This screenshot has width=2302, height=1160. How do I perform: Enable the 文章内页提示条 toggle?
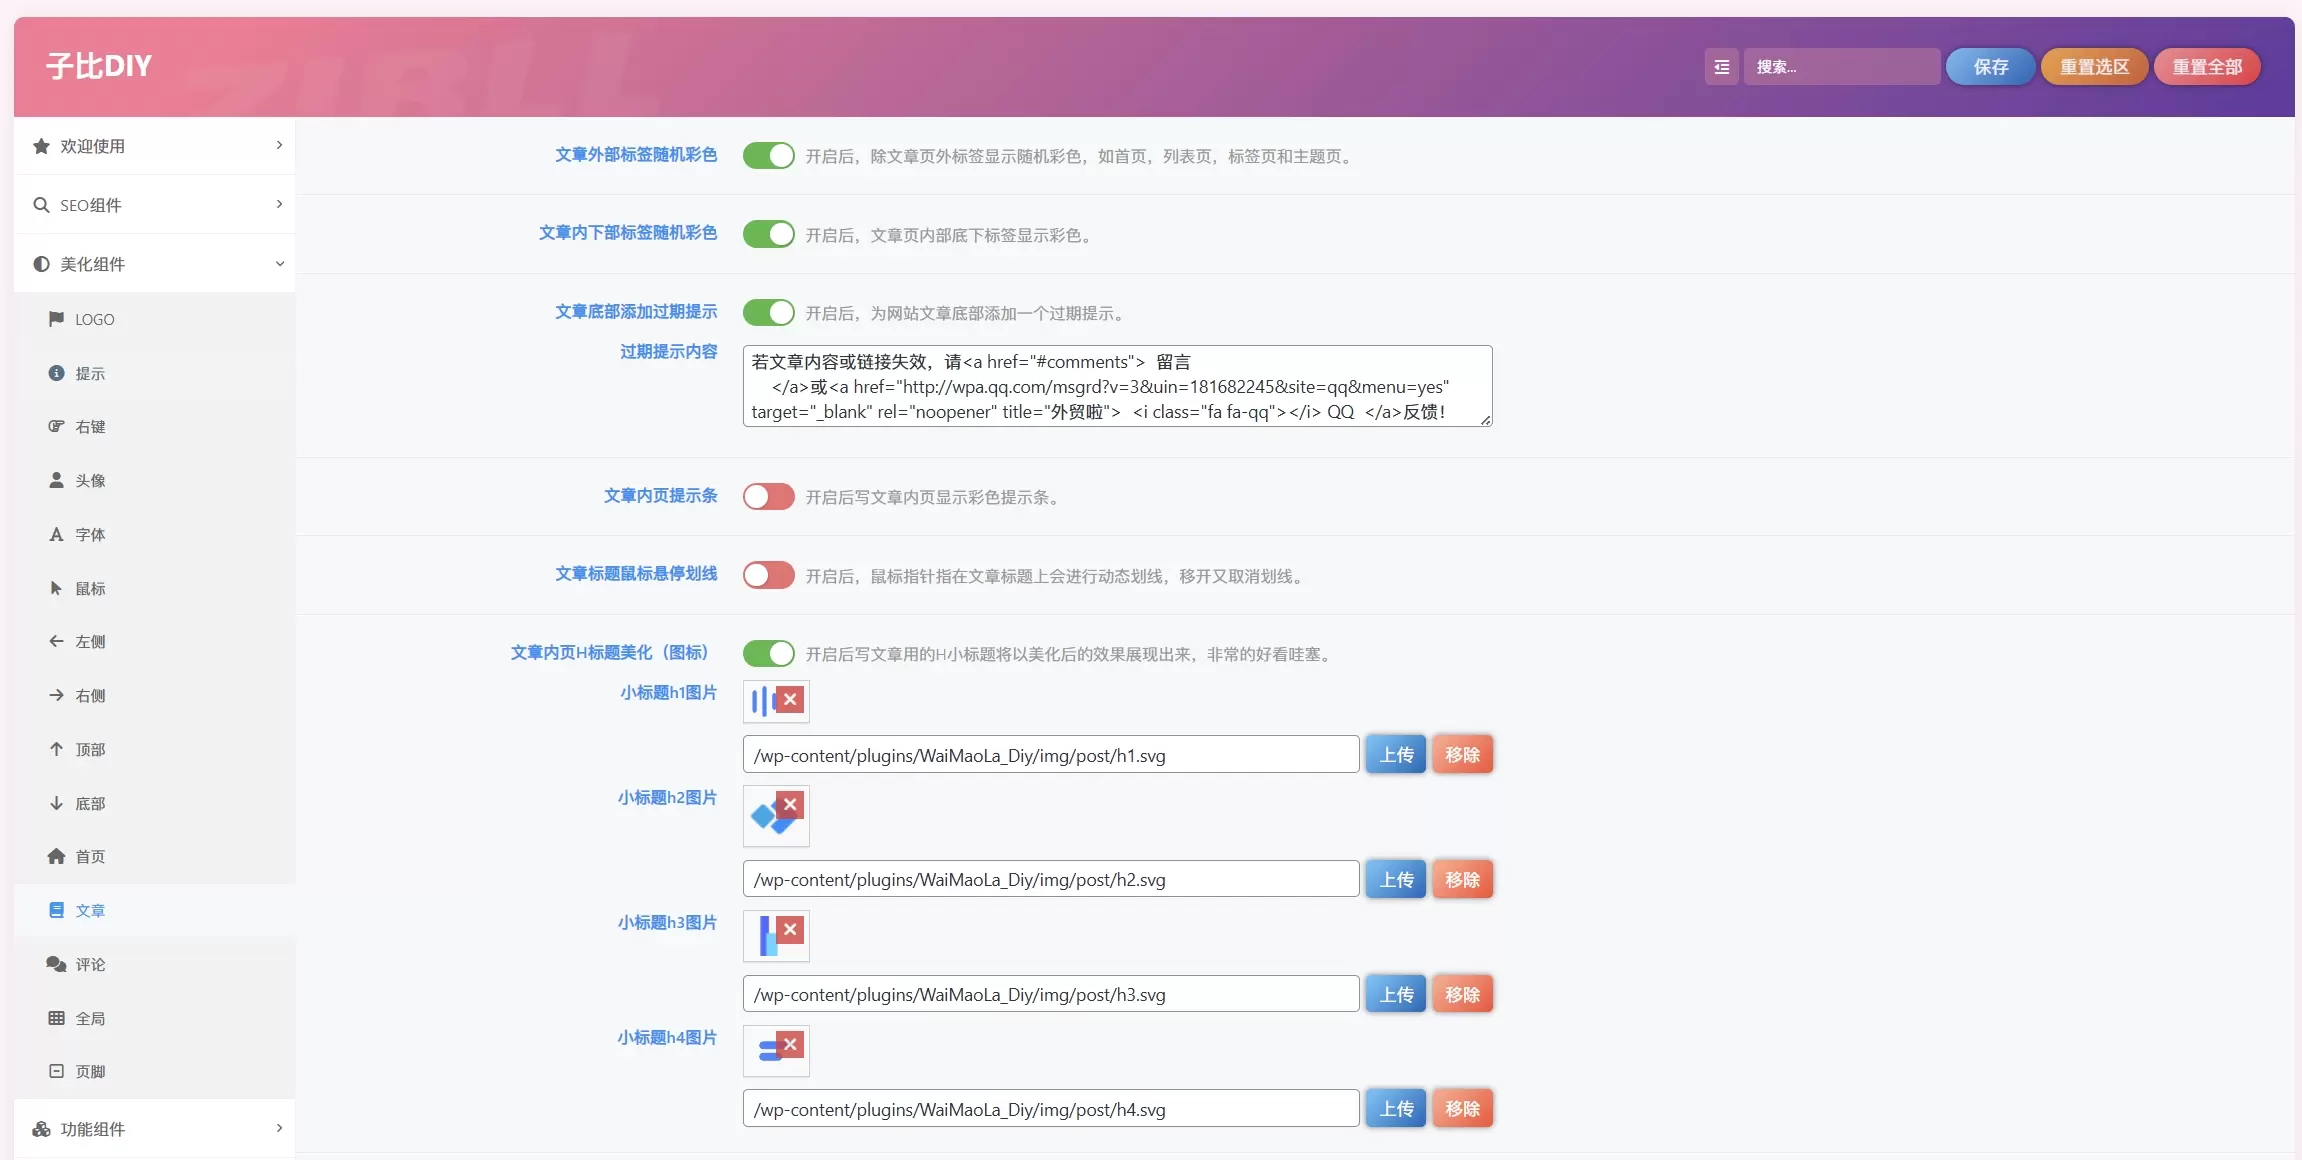768,497
